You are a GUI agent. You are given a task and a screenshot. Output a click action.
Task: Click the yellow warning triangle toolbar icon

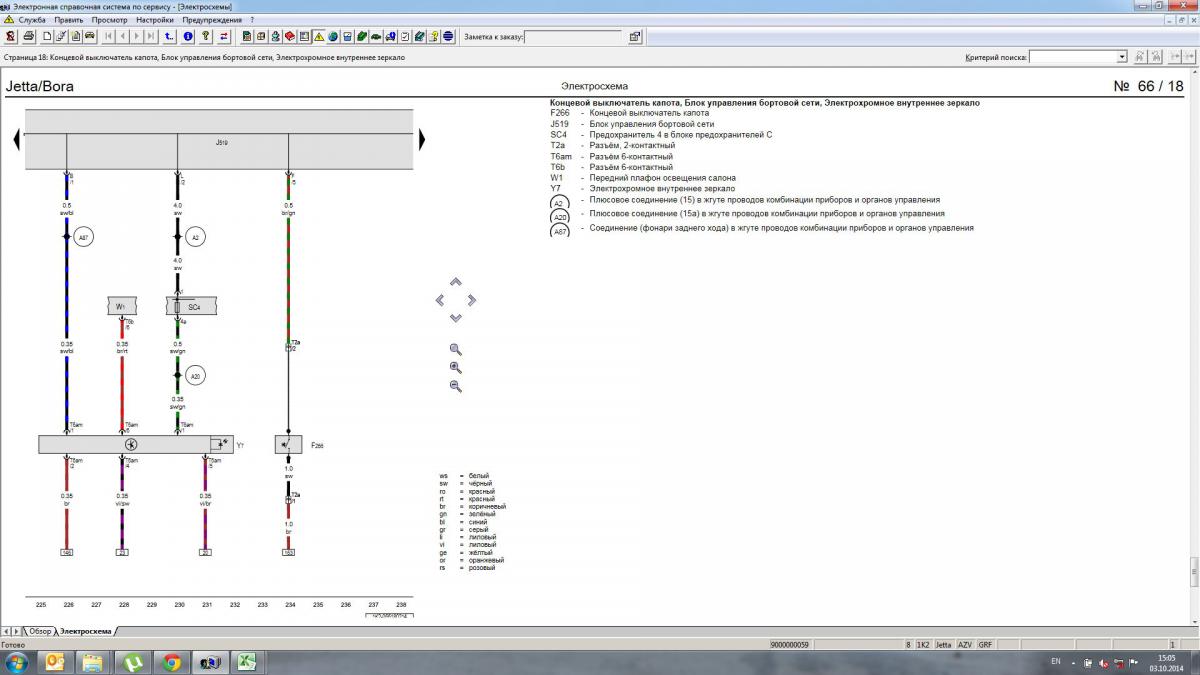pyautogui.click(x=318, y=37)
